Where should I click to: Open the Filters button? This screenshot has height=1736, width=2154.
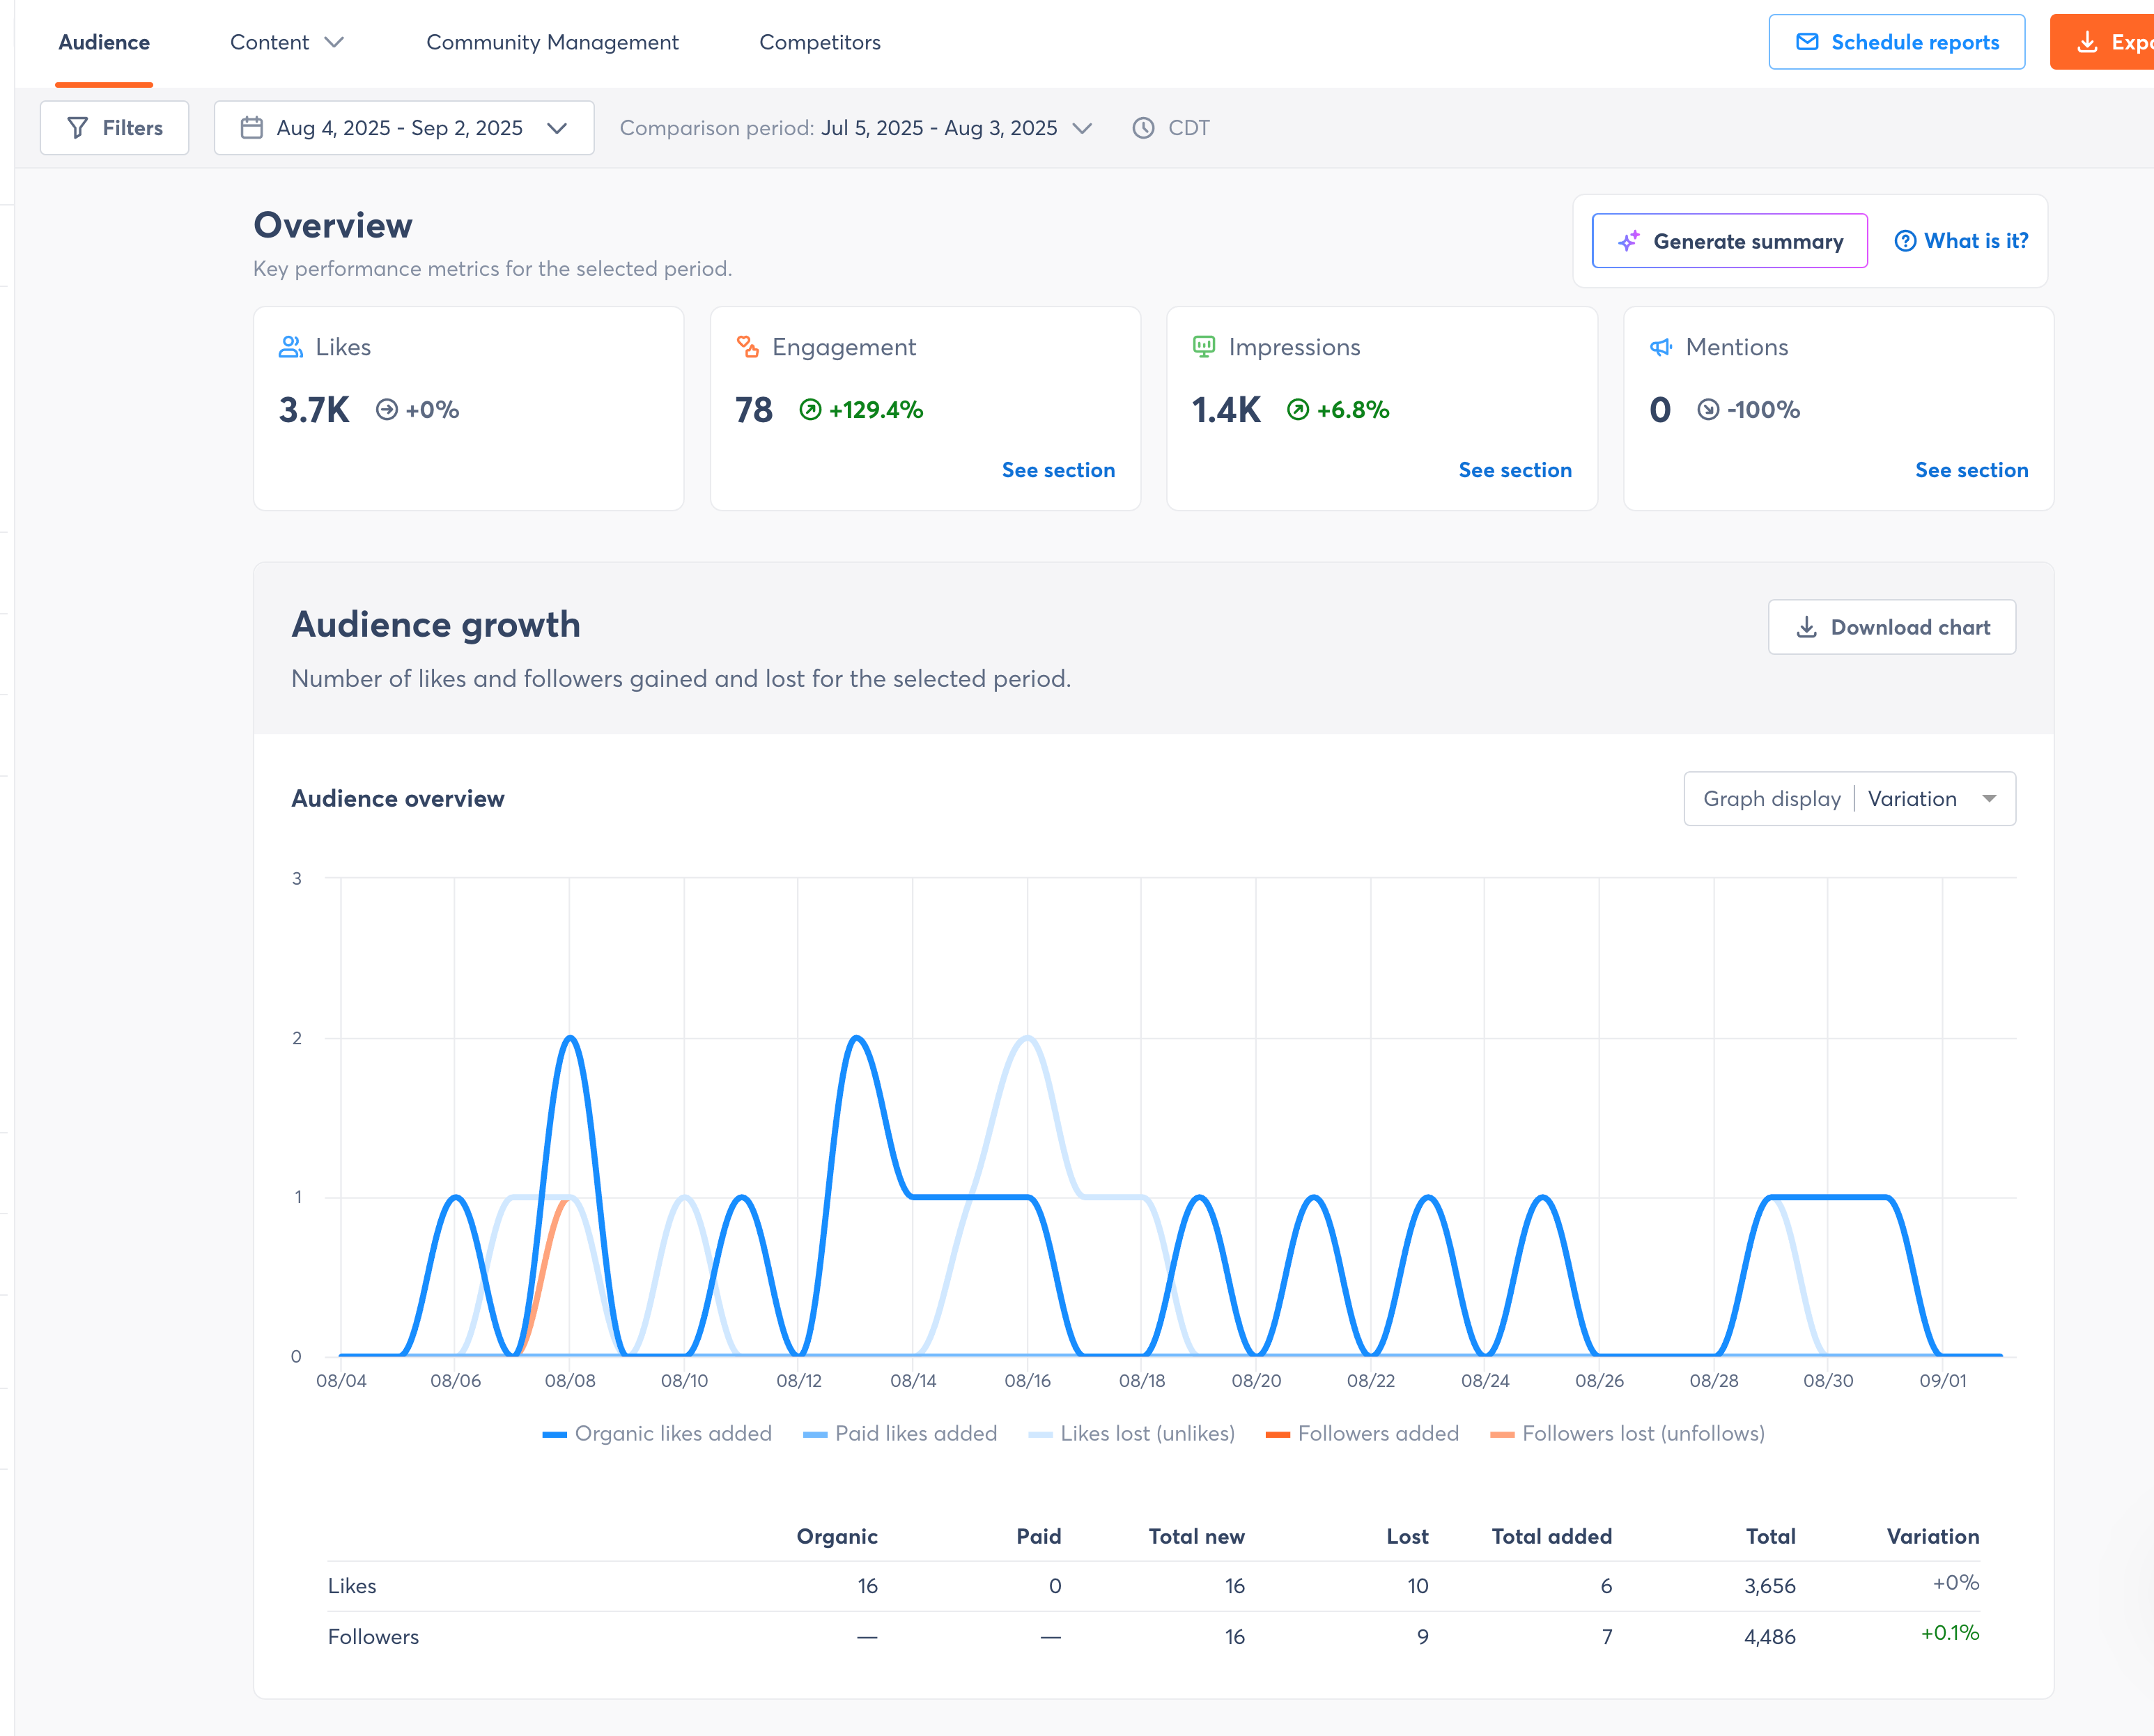pyautogui.click(x=114, y=128)
